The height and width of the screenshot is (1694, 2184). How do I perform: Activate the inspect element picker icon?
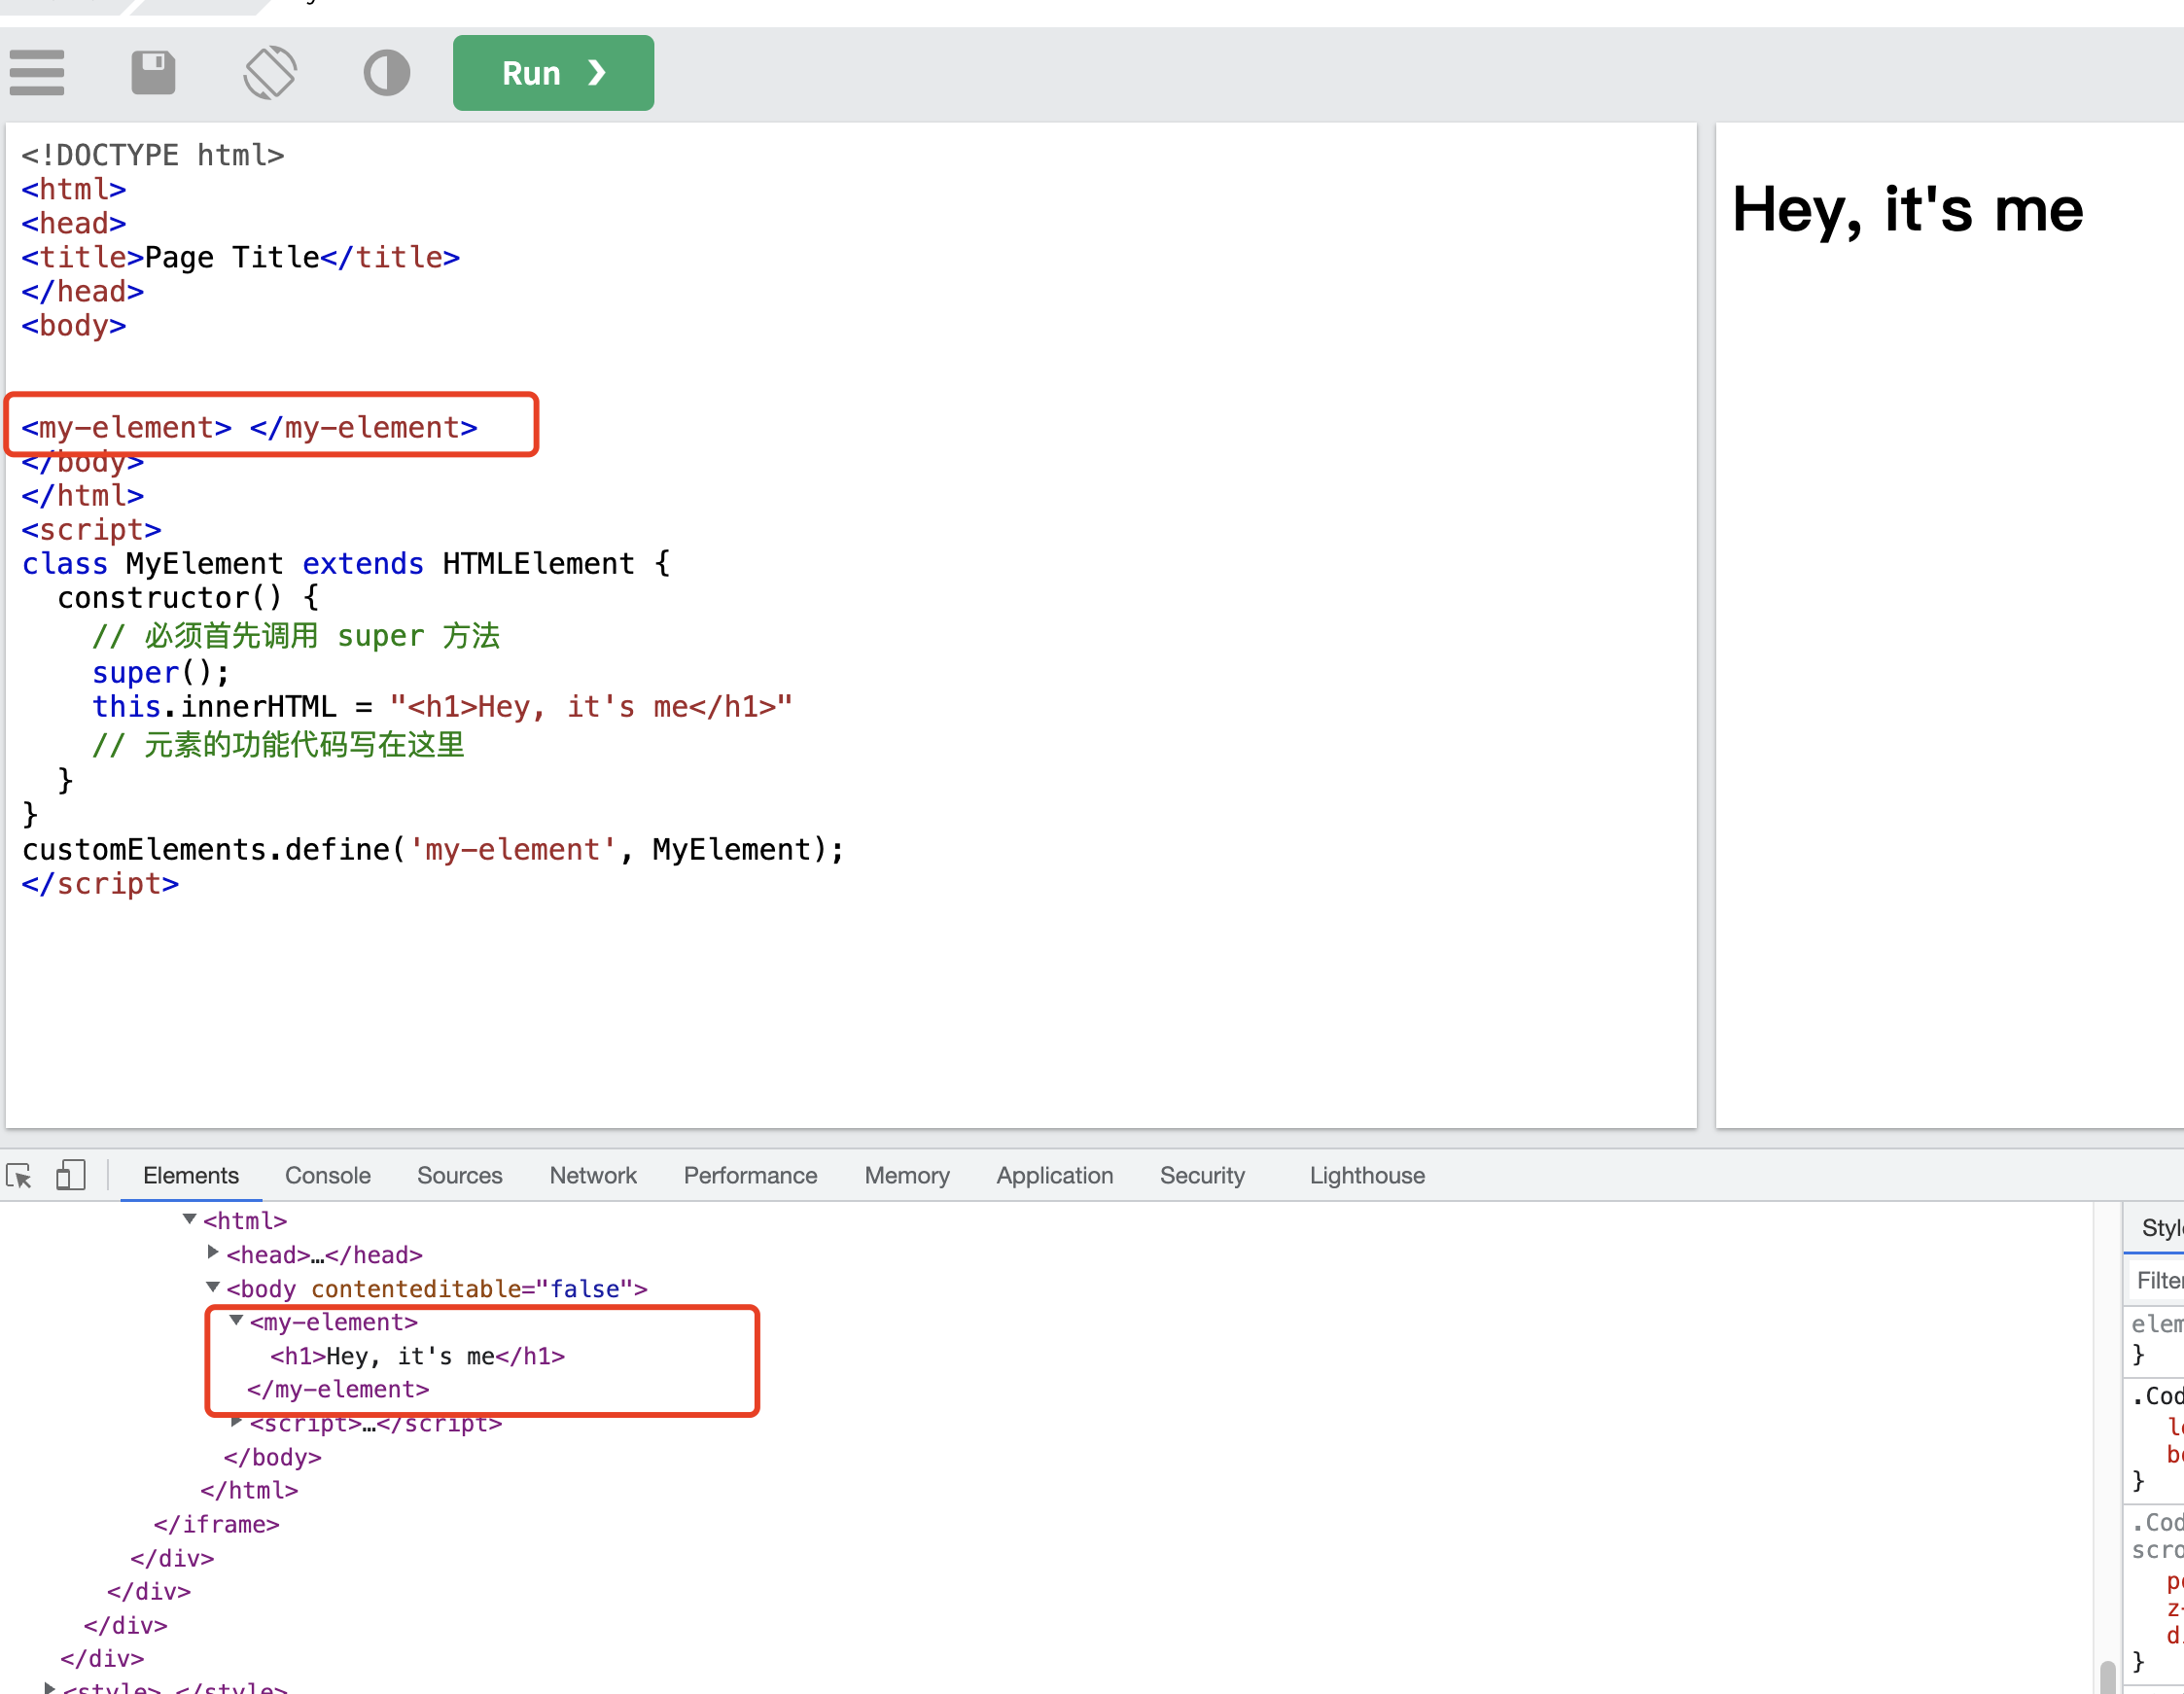click(19, 1175)
